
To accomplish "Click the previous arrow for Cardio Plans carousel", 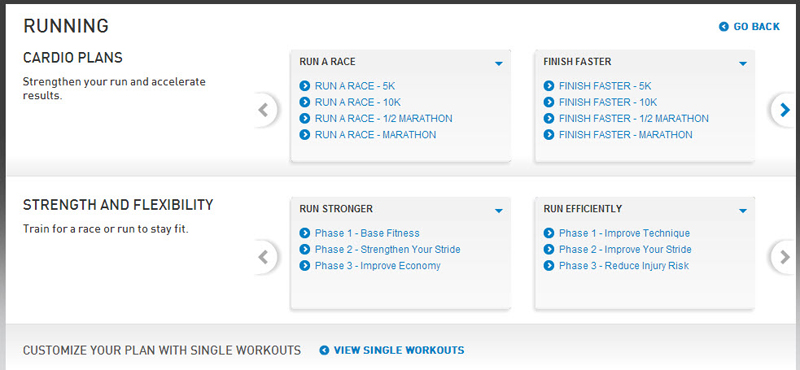I will pyautogui.click(x=264, y=109).
